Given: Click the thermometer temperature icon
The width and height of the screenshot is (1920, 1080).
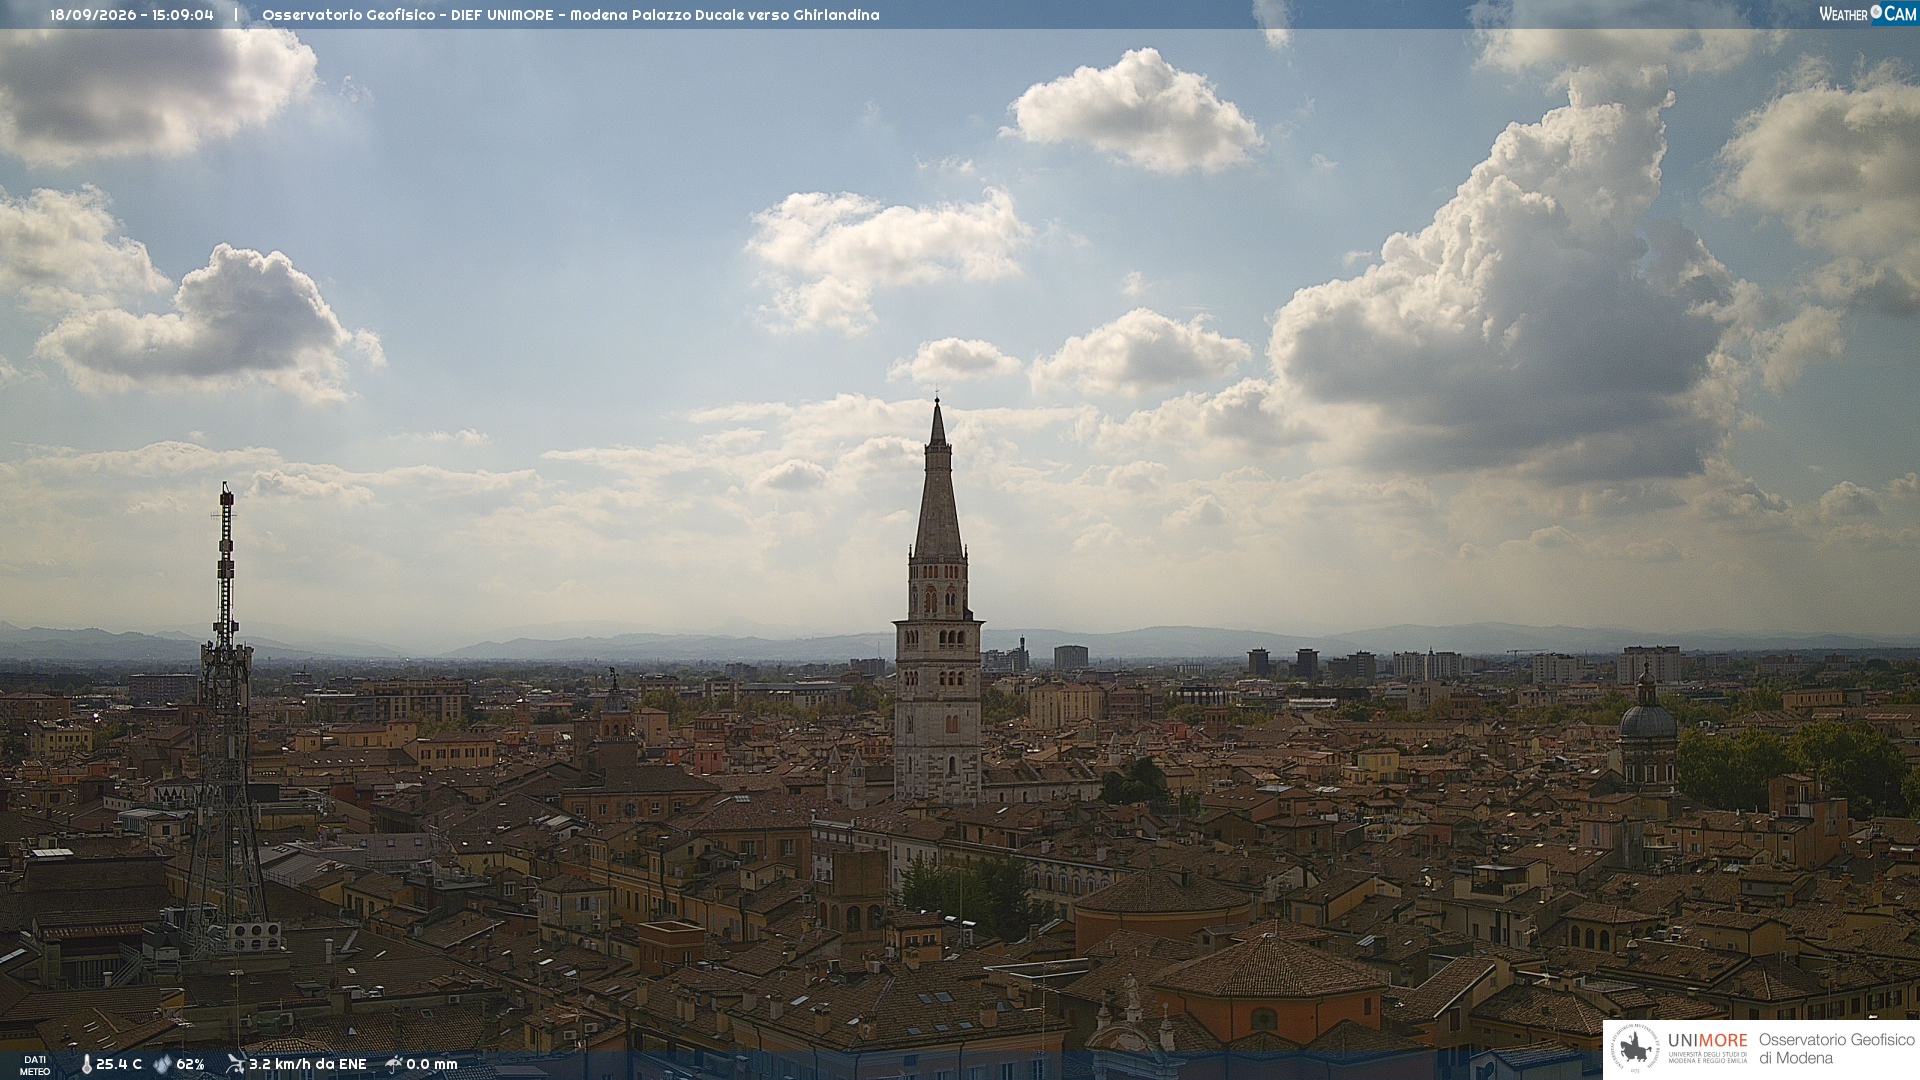Looking at the screenshot, I should [x=87, y=1065].
